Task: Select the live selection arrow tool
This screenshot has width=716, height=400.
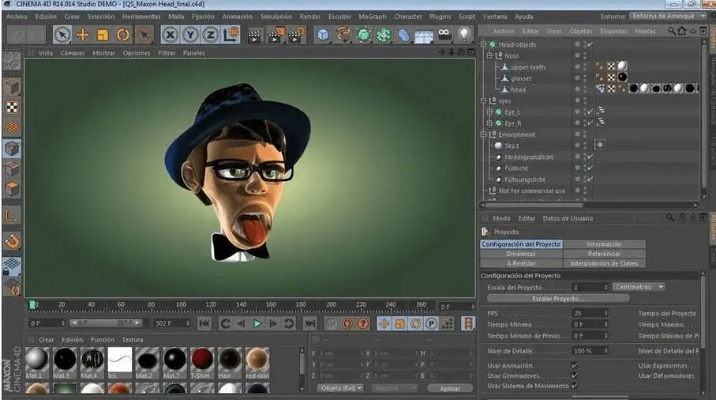Action: coord(62,35)
